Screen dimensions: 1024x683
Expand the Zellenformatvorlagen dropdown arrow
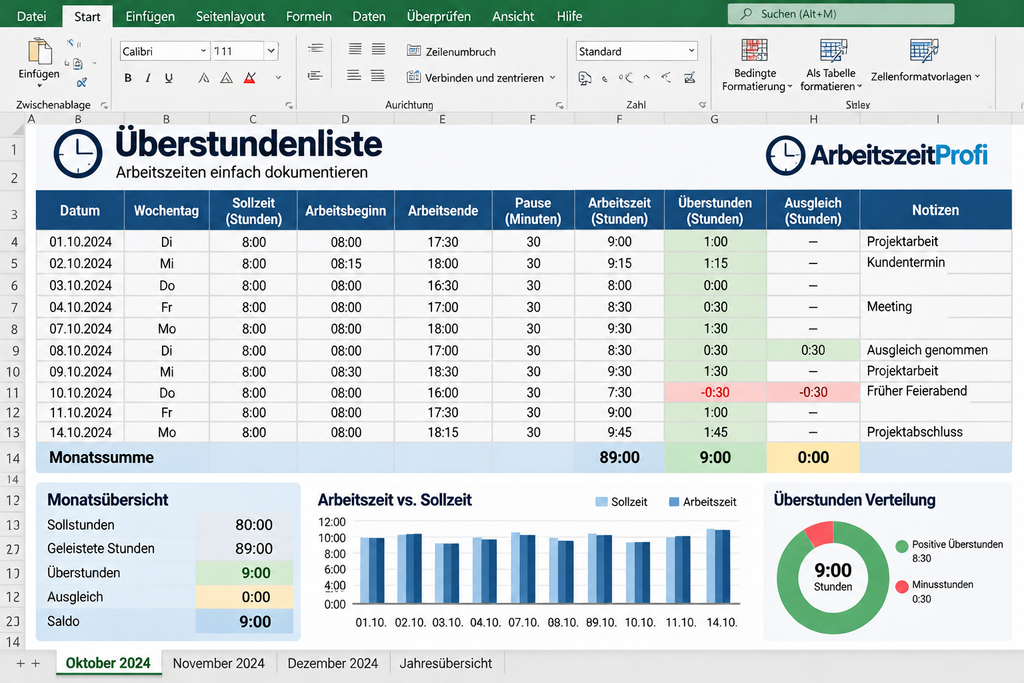point(977,76)
